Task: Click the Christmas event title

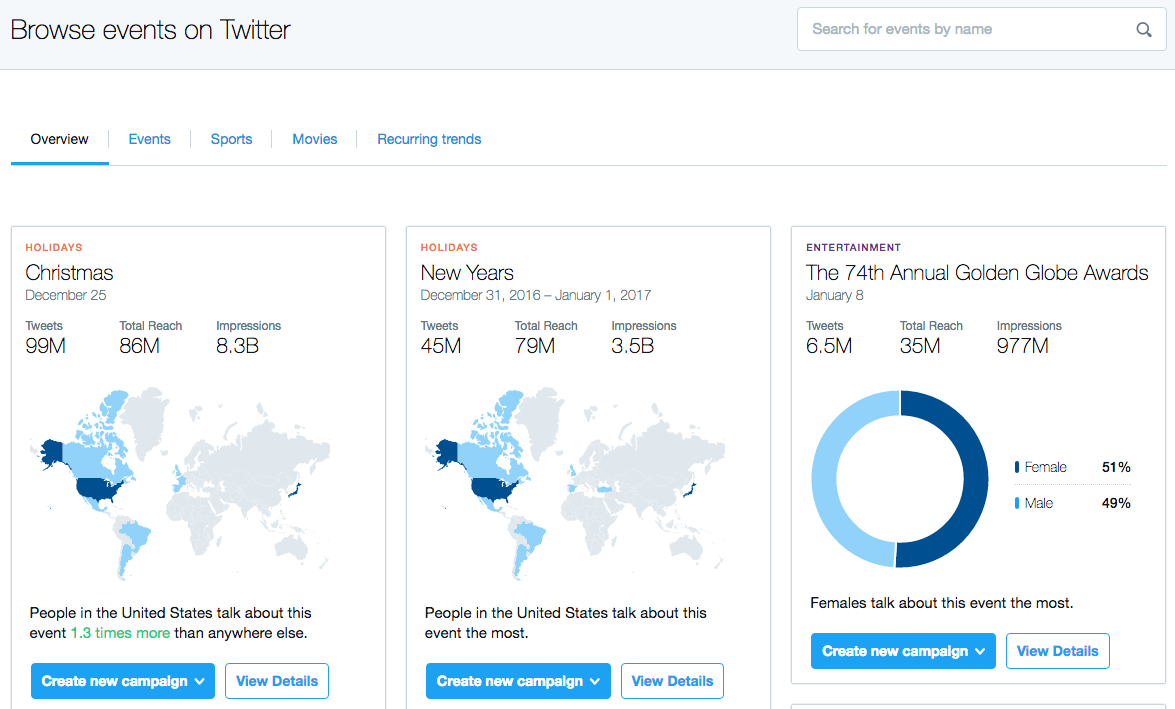Action: 69,273
